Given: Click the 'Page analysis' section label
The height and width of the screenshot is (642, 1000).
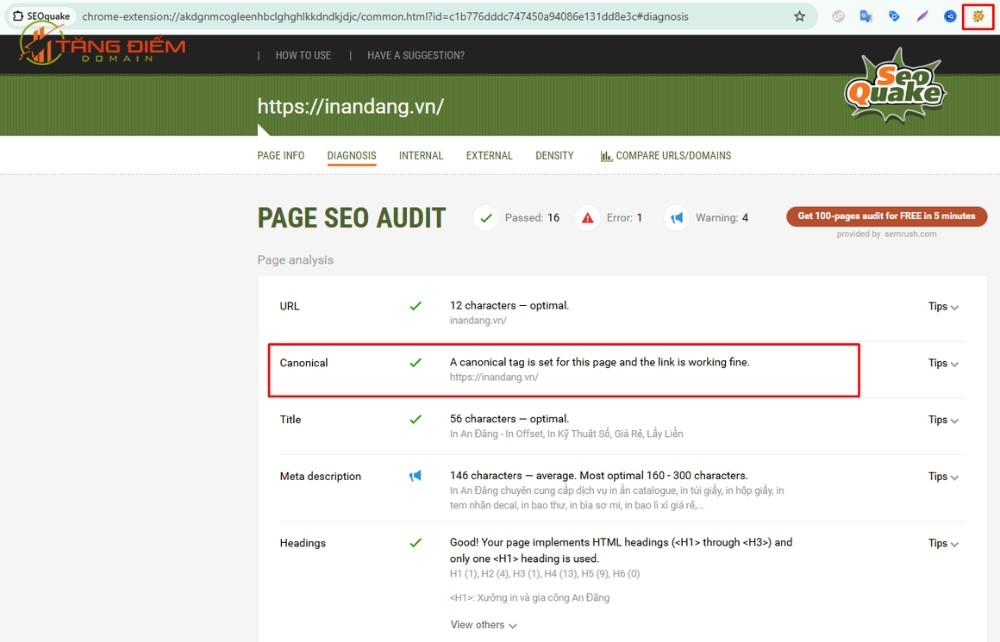Looking at the screenshot, I should point(295,259).
